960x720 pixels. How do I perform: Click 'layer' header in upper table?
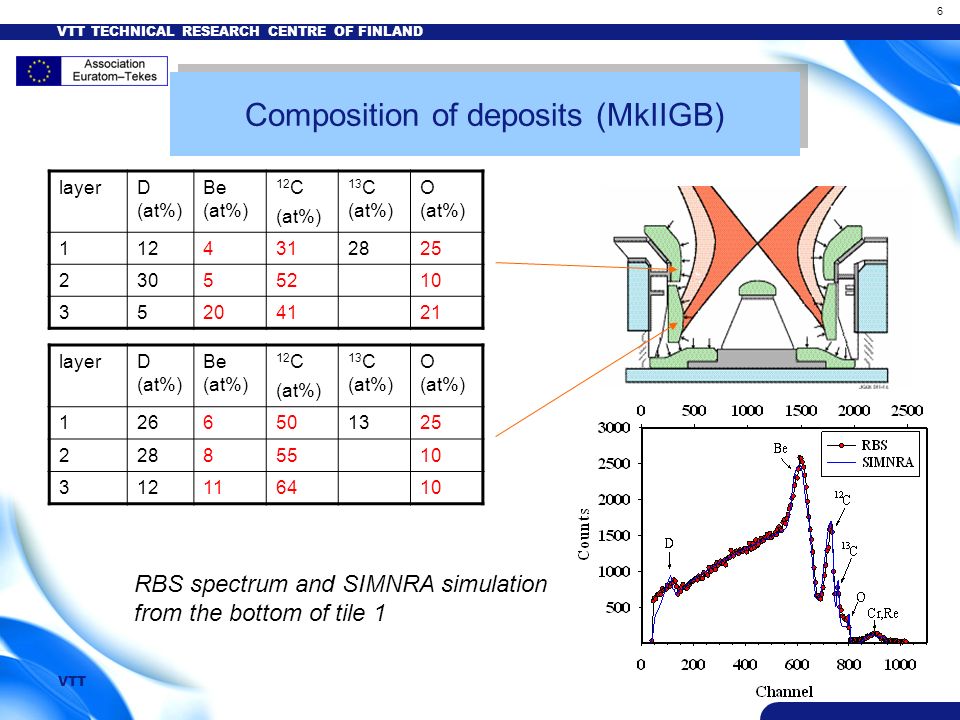click(x=80, y=187)
